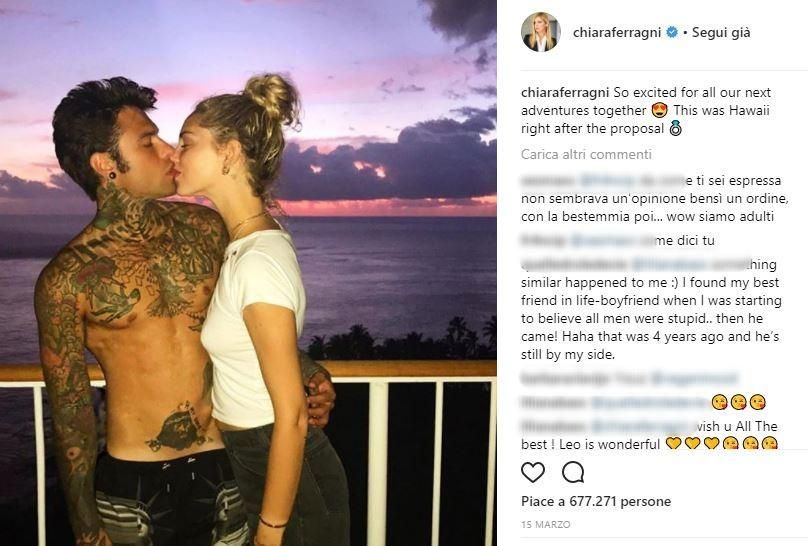The width and height of the screenshot is (808, 546).
Task: Open the Piace a 677.271 persone likes list
Action: pos(596,501)
